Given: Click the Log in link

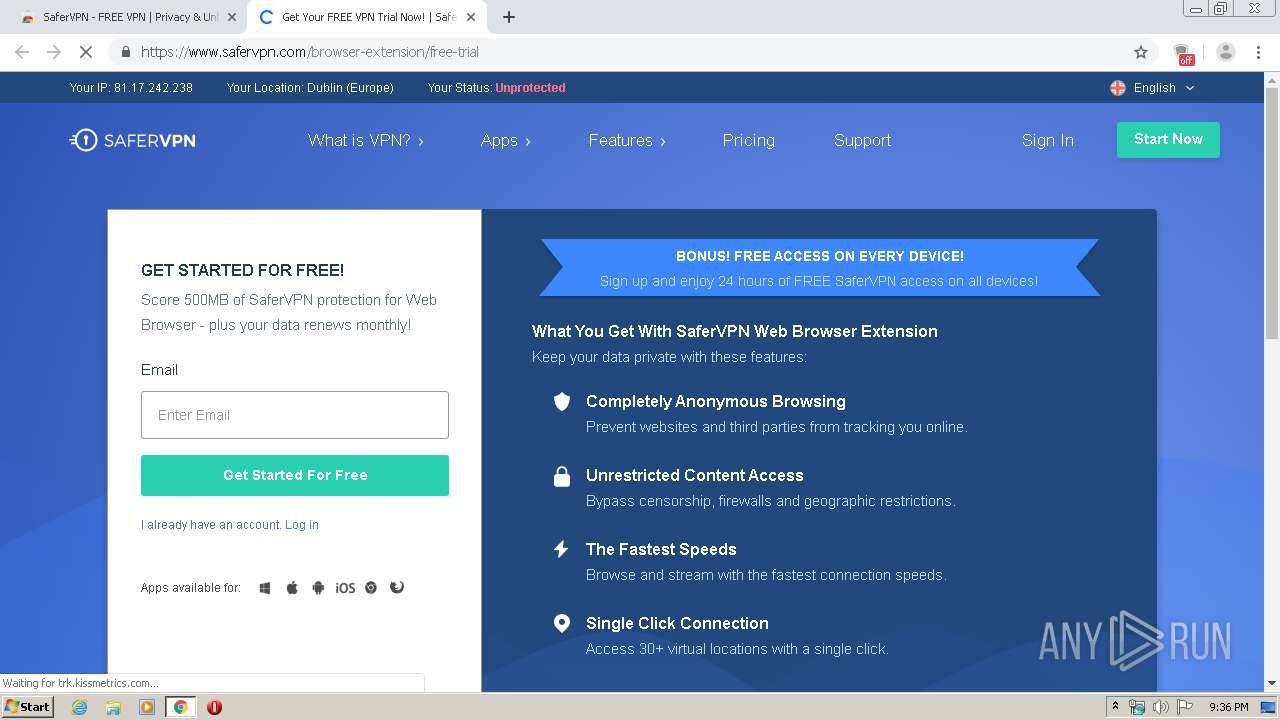Looking at the screenshot, I should point(302,525).
